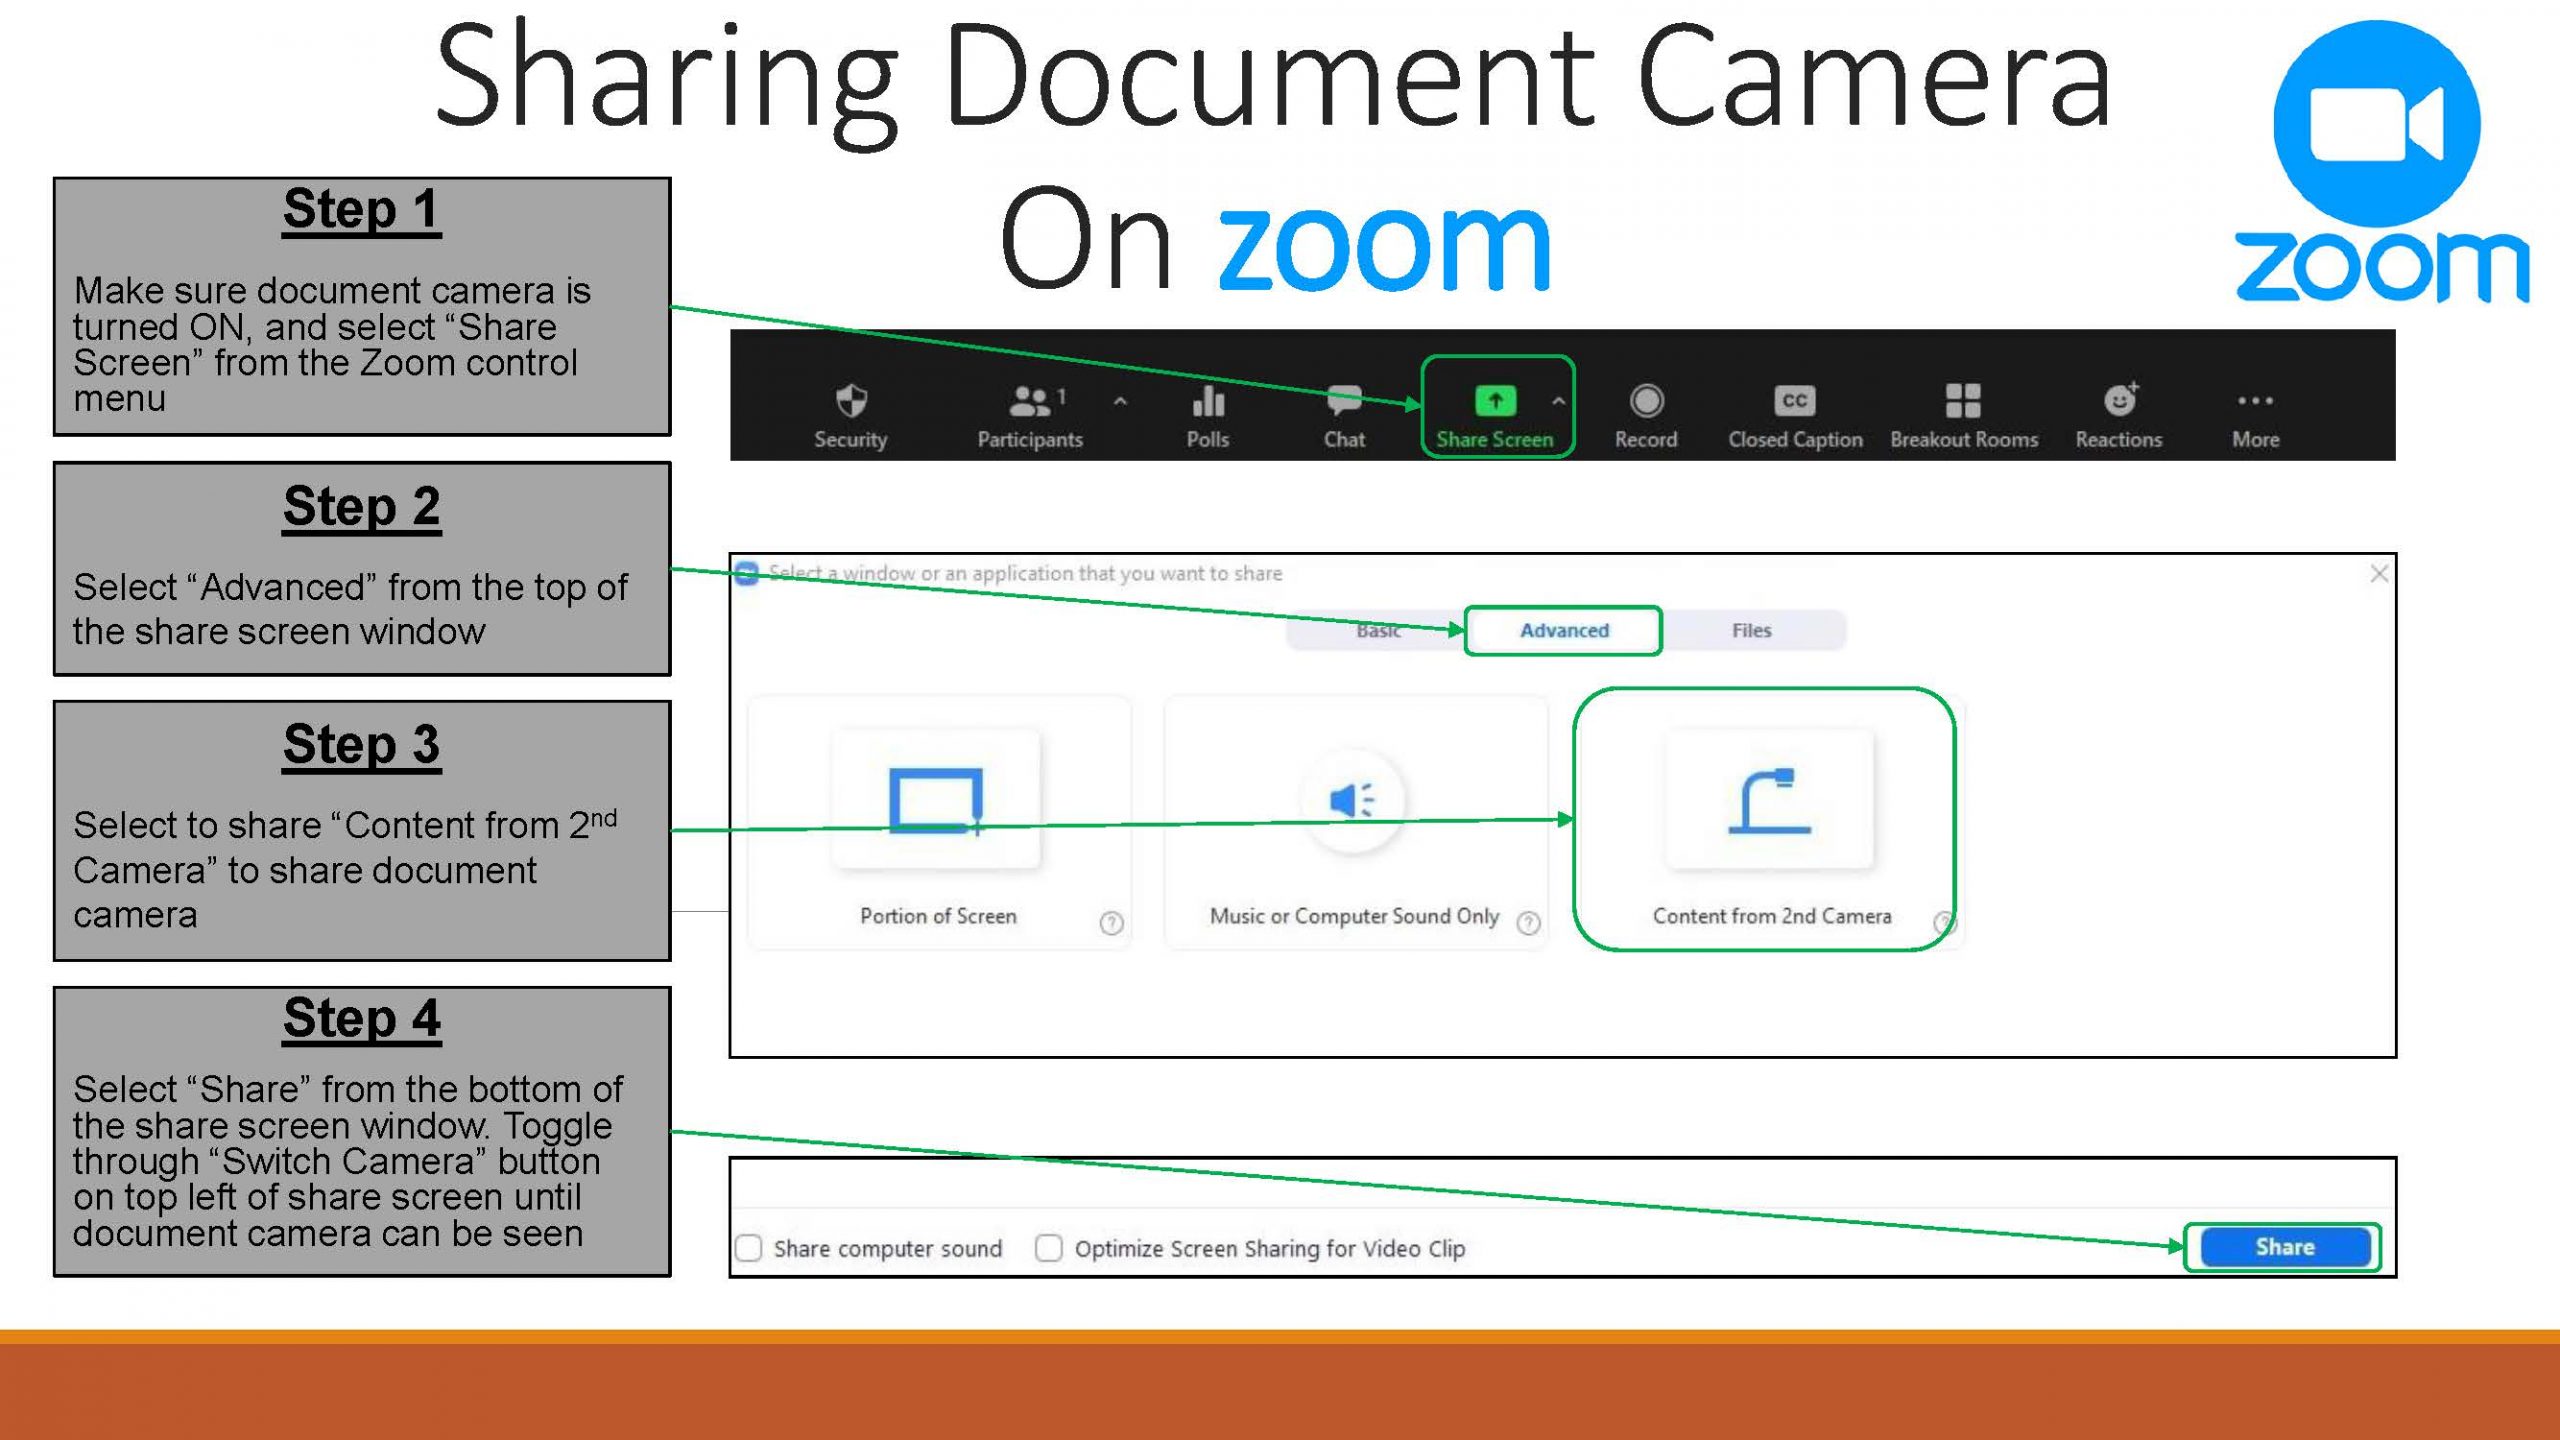Screen dimensions: 2560x1440
Task: Open the Chat bubble icon
Action: 1344,401
